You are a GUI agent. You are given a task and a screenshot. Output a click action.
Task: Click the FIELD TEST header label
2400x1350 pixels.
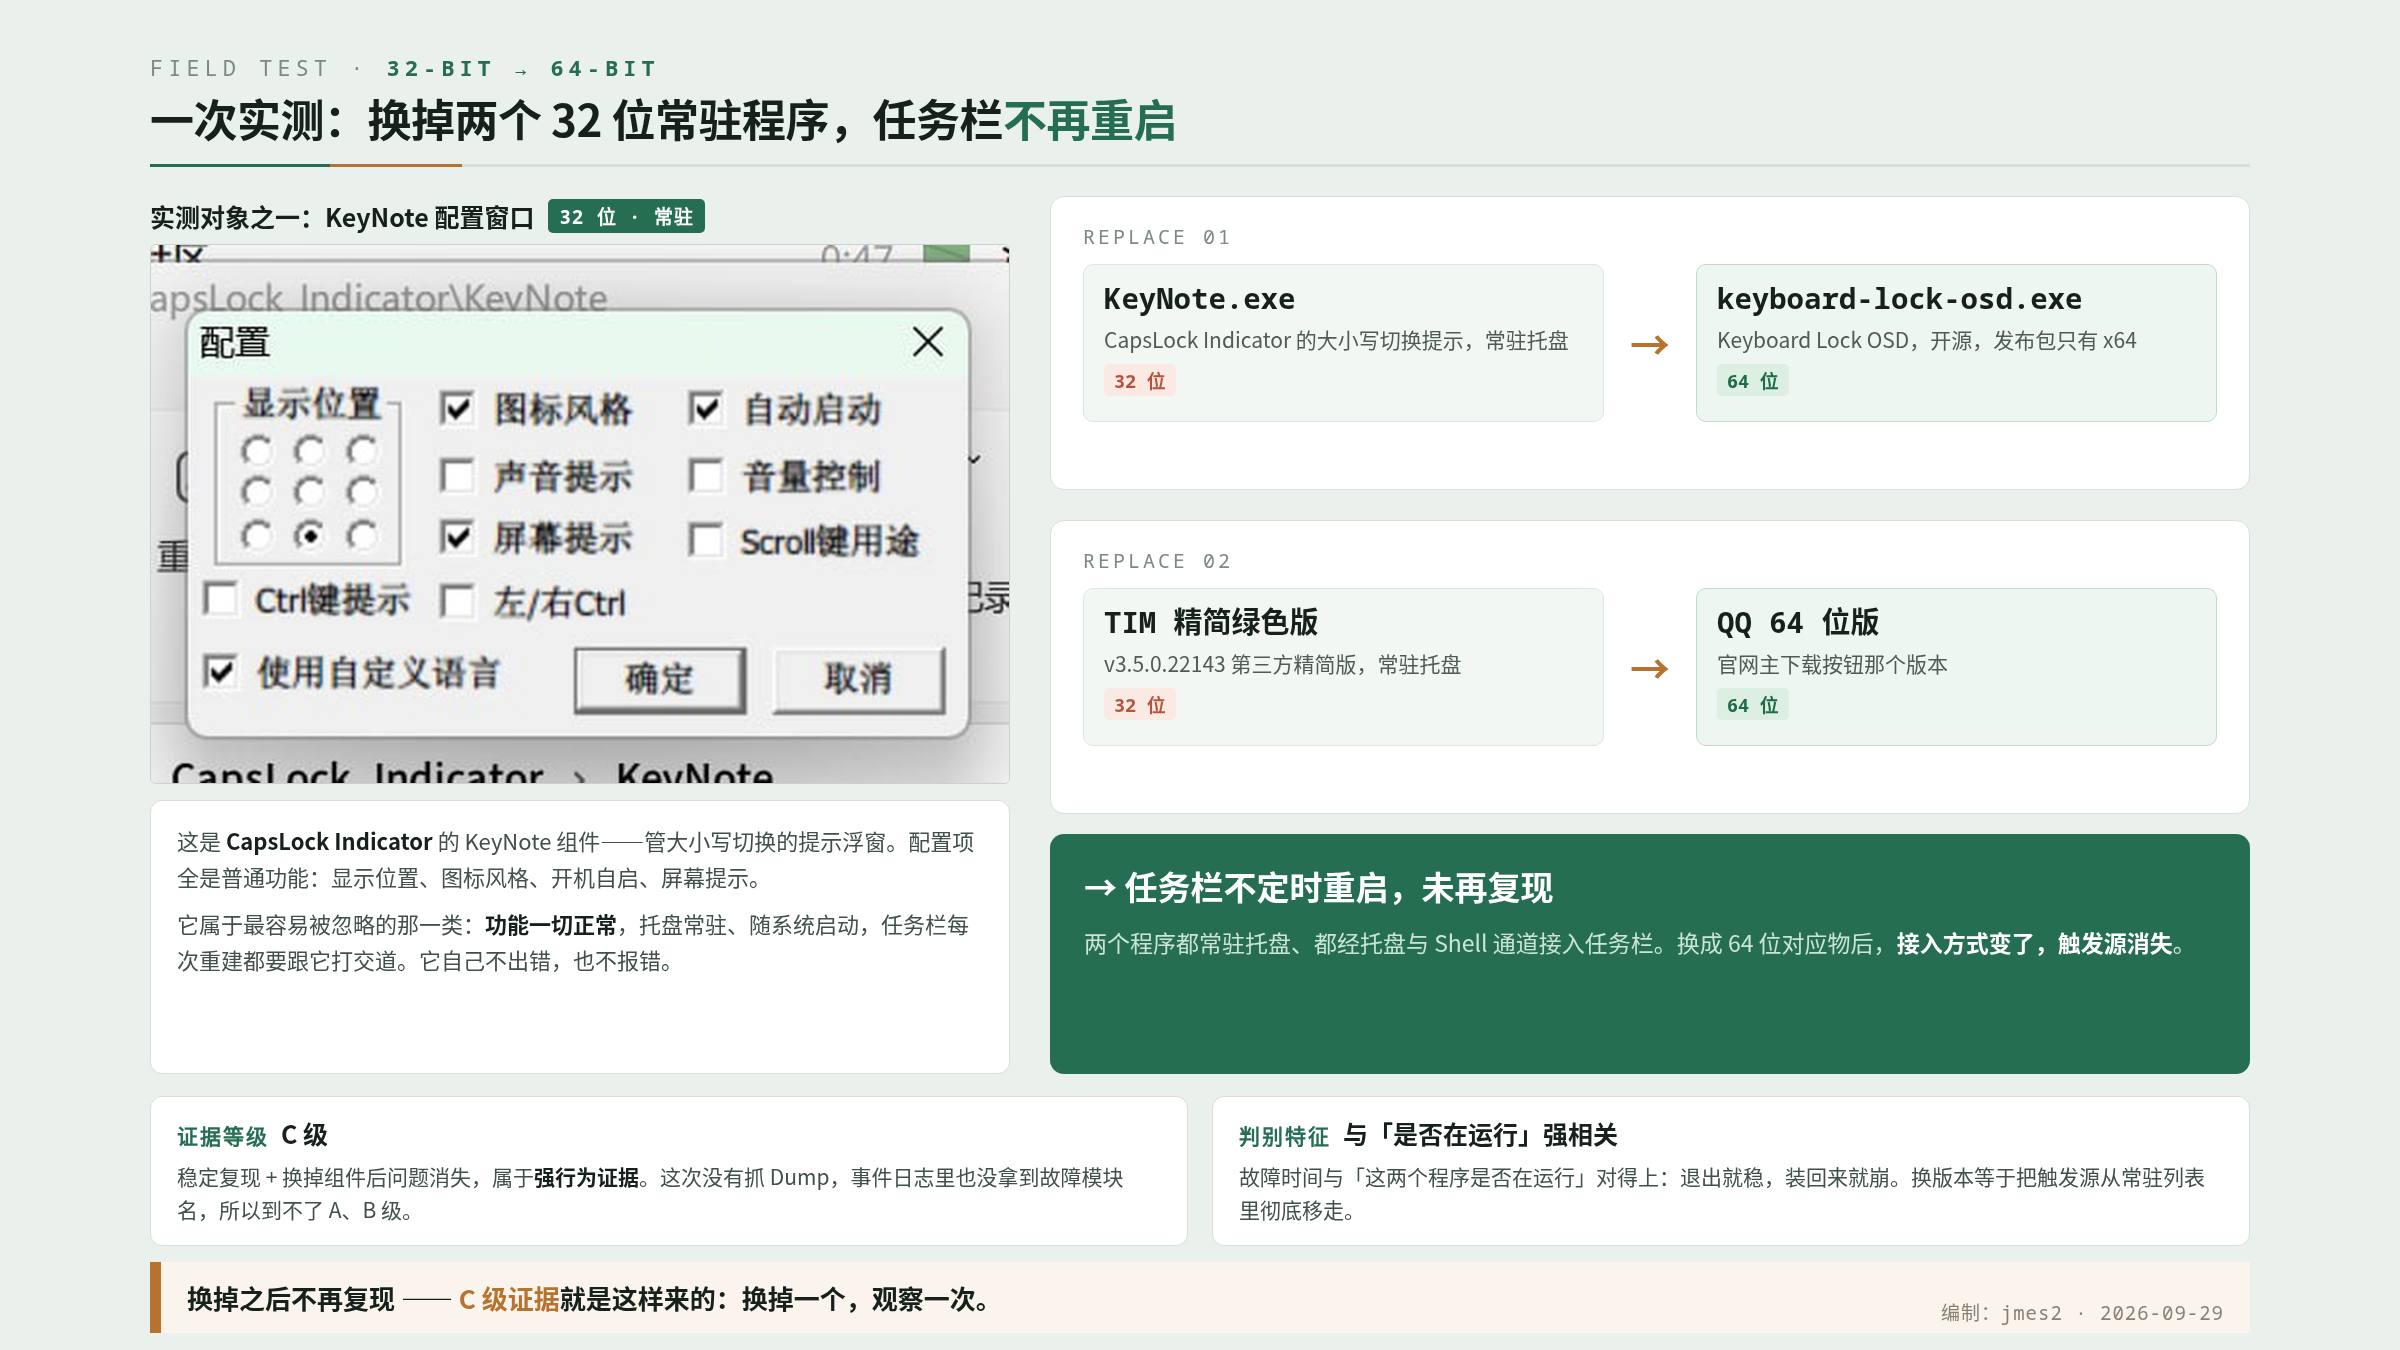[x=240, y=68]
